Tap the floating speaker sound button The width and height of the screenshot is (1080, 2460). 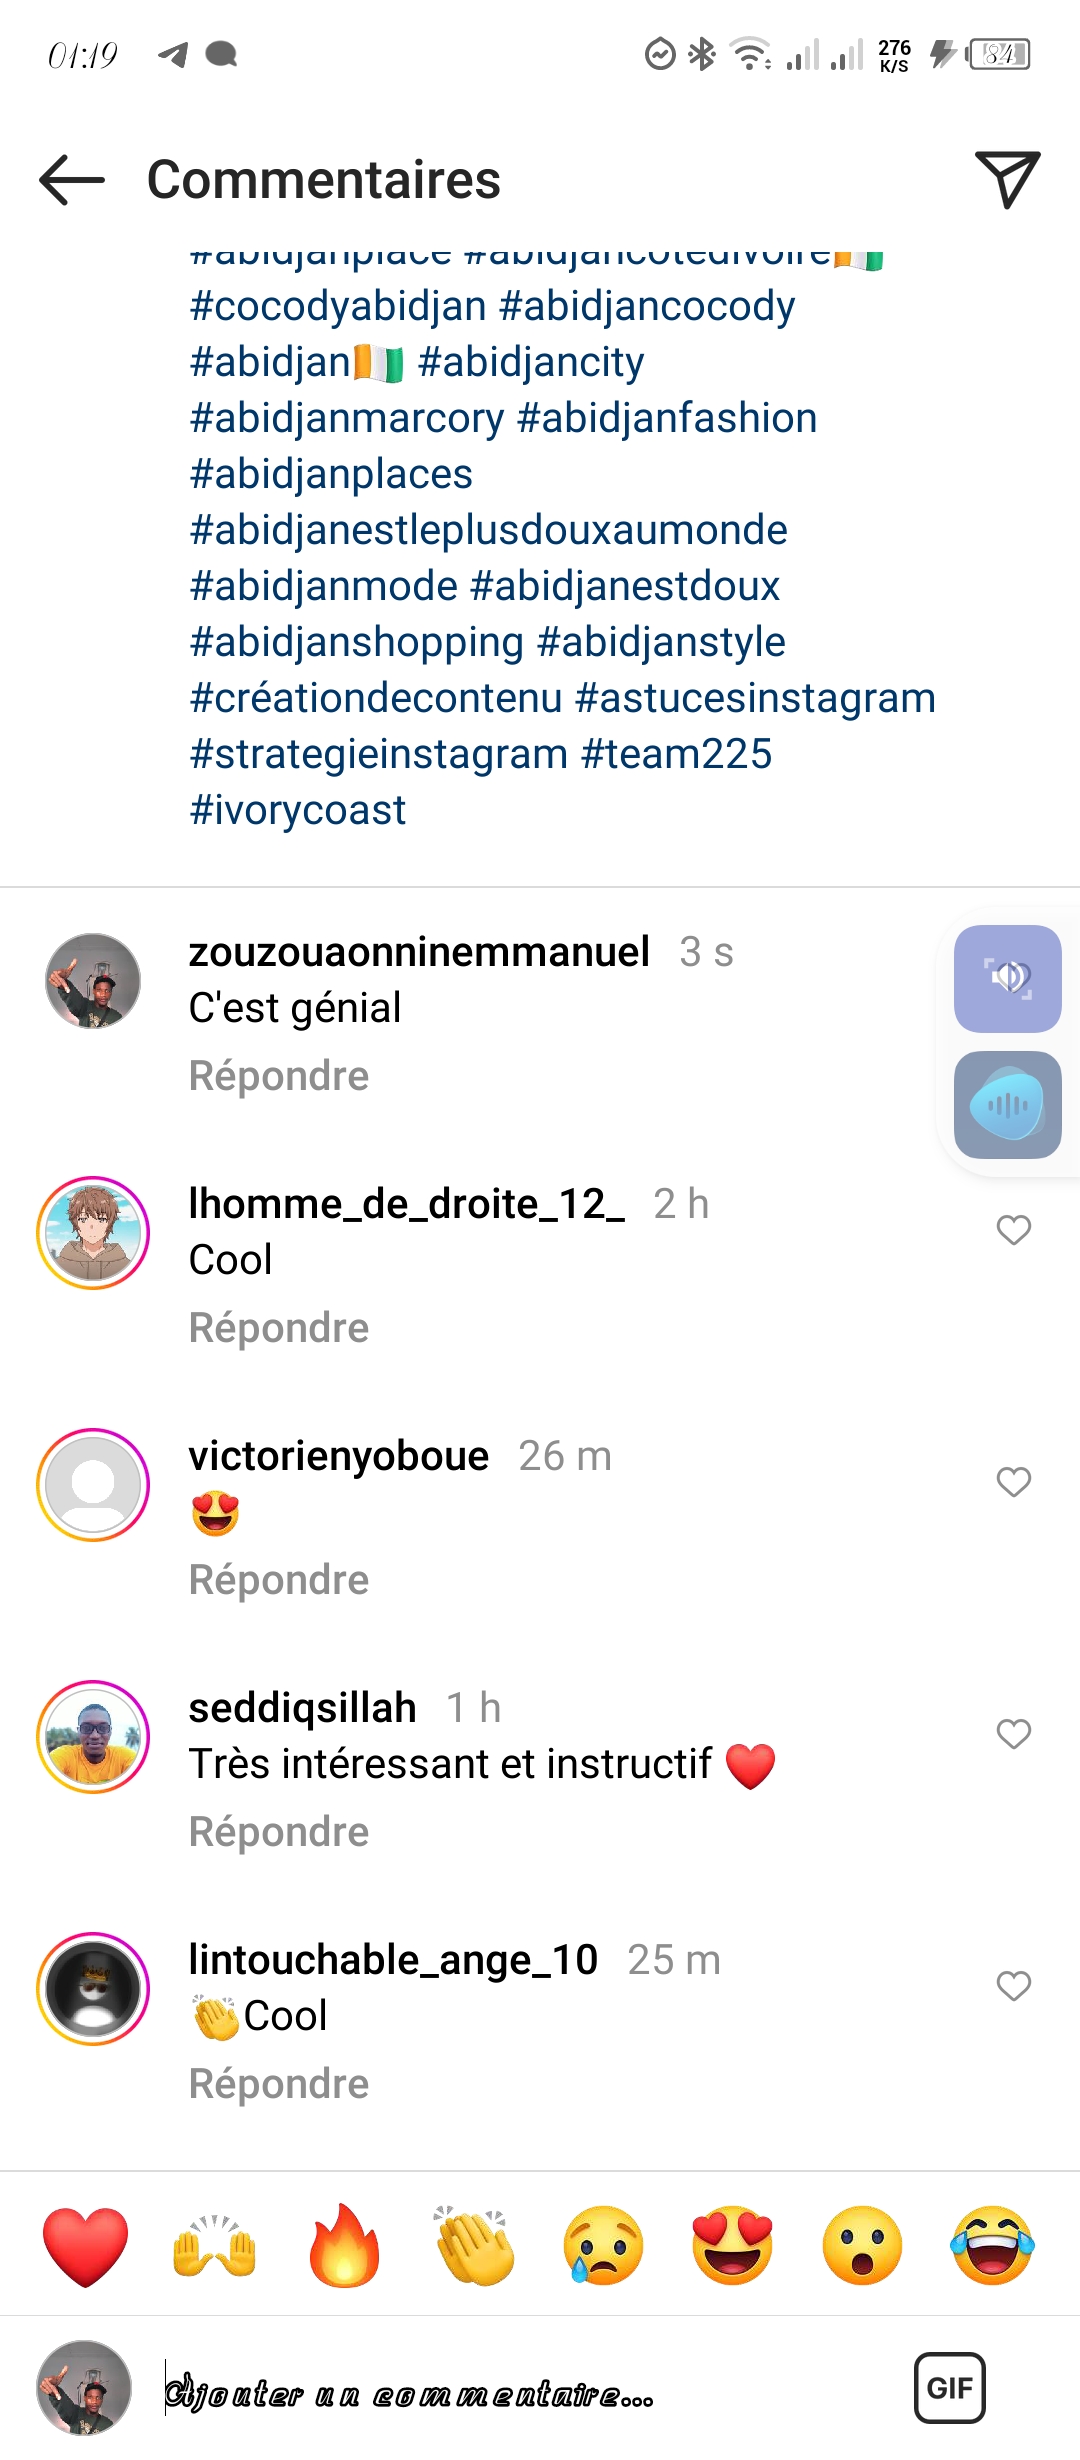(x=1007, y=978)
